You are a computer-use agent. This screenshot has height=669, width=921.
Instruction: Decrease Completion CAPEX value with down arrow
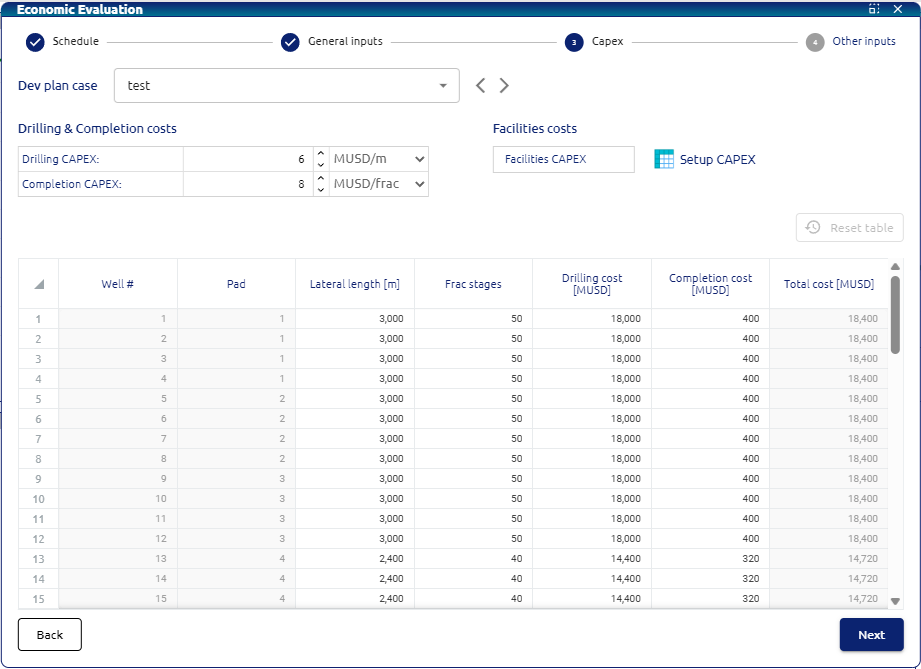point(320,190)
